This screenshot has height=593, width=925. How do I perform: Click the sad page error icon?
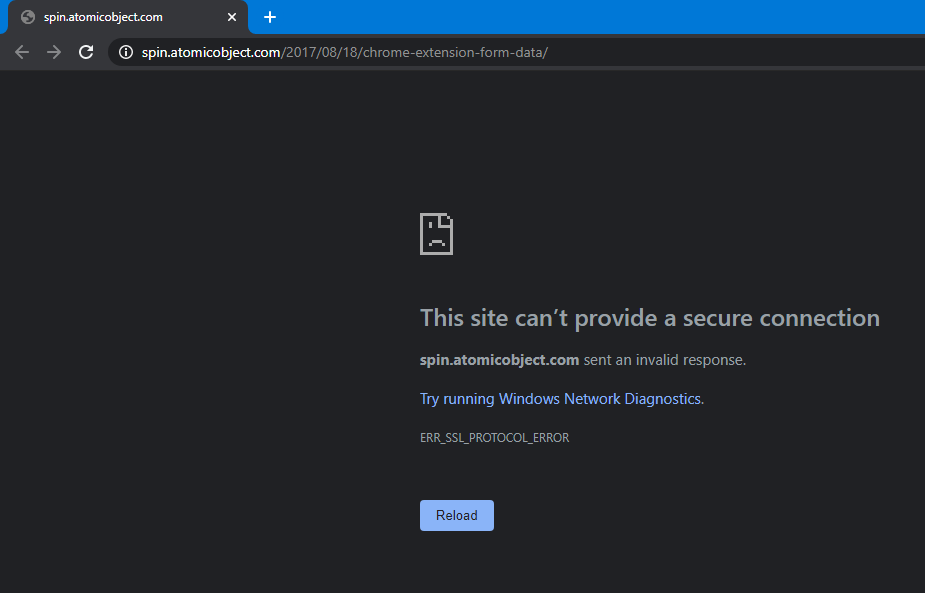tap(437, 234)
